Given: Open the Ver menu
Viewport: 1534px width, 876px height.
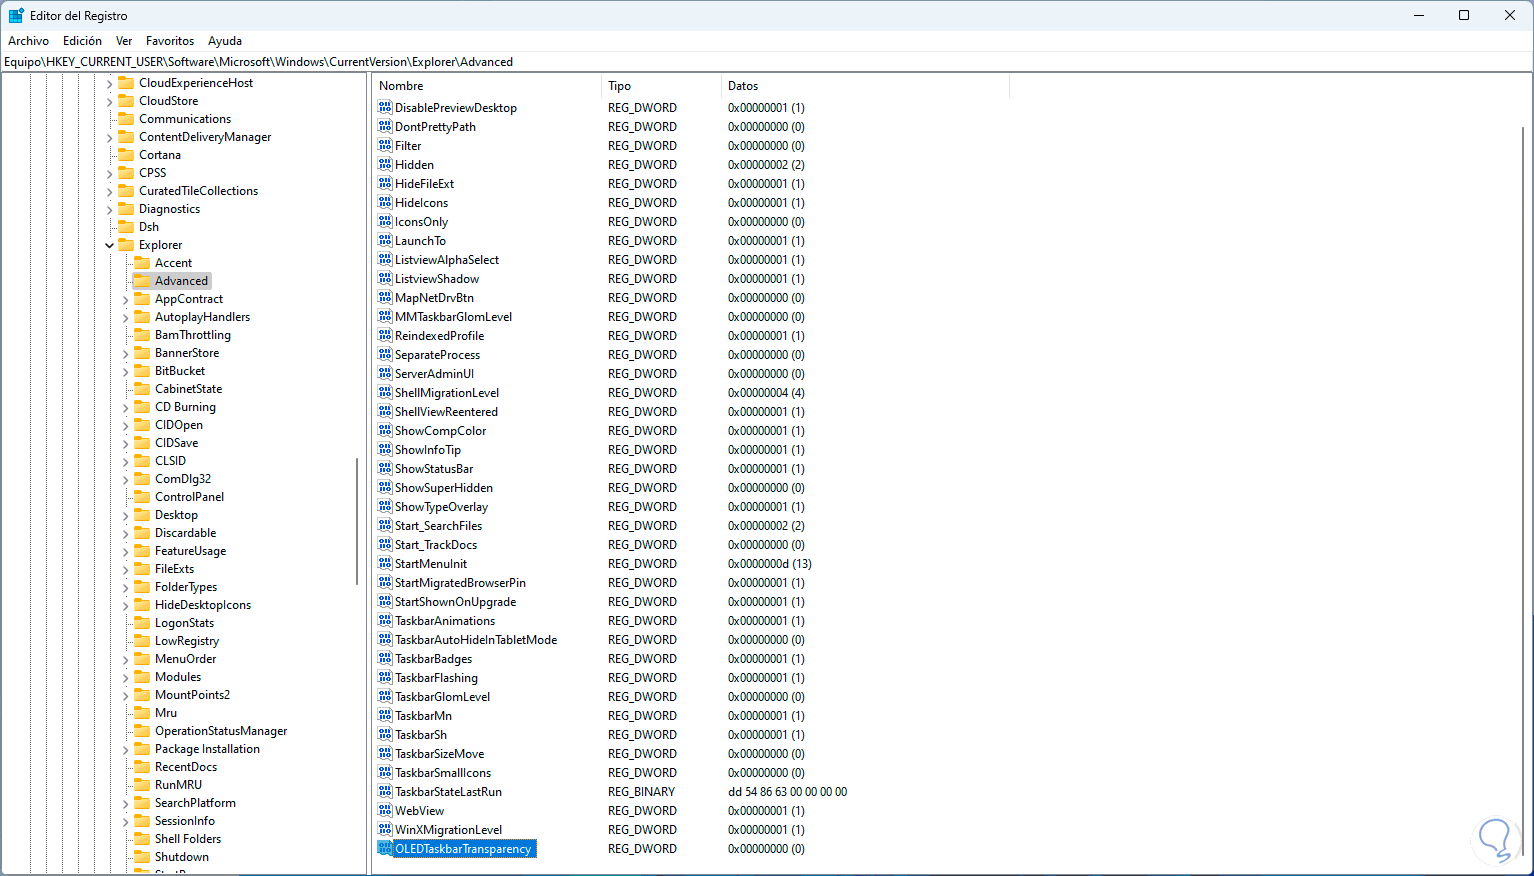Looking at the screenshot, I should 124,41.
